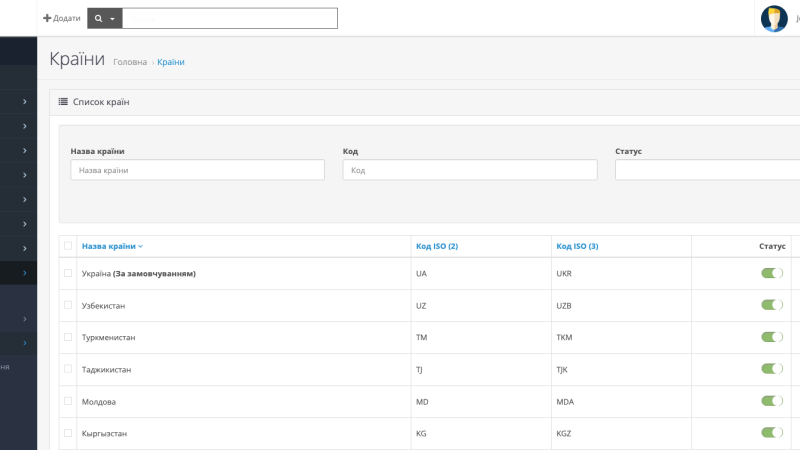Sort by Назва країни column header
Viewport: 800px width, 450px height.
pyautogui.click(x=112, y=246)
